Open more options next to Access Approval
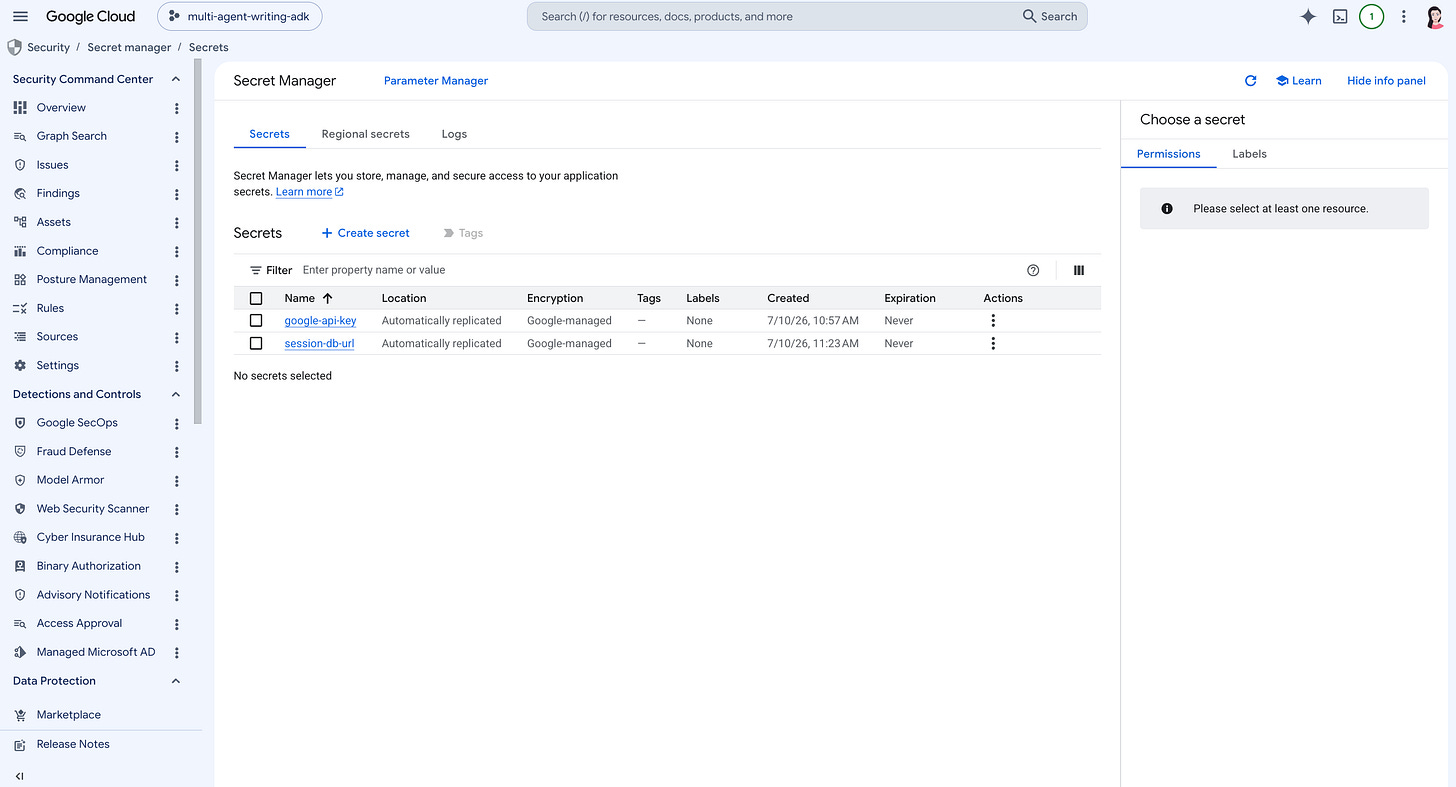The width and height of the screenshot is (1456, 787). click(x=177, y=624)
